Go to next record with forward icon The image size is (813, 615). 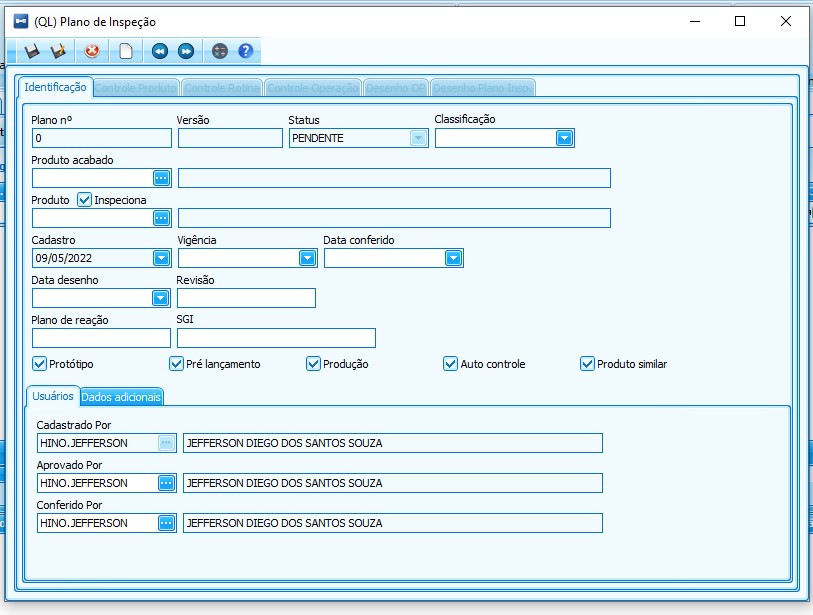click(x=186, y=51)
